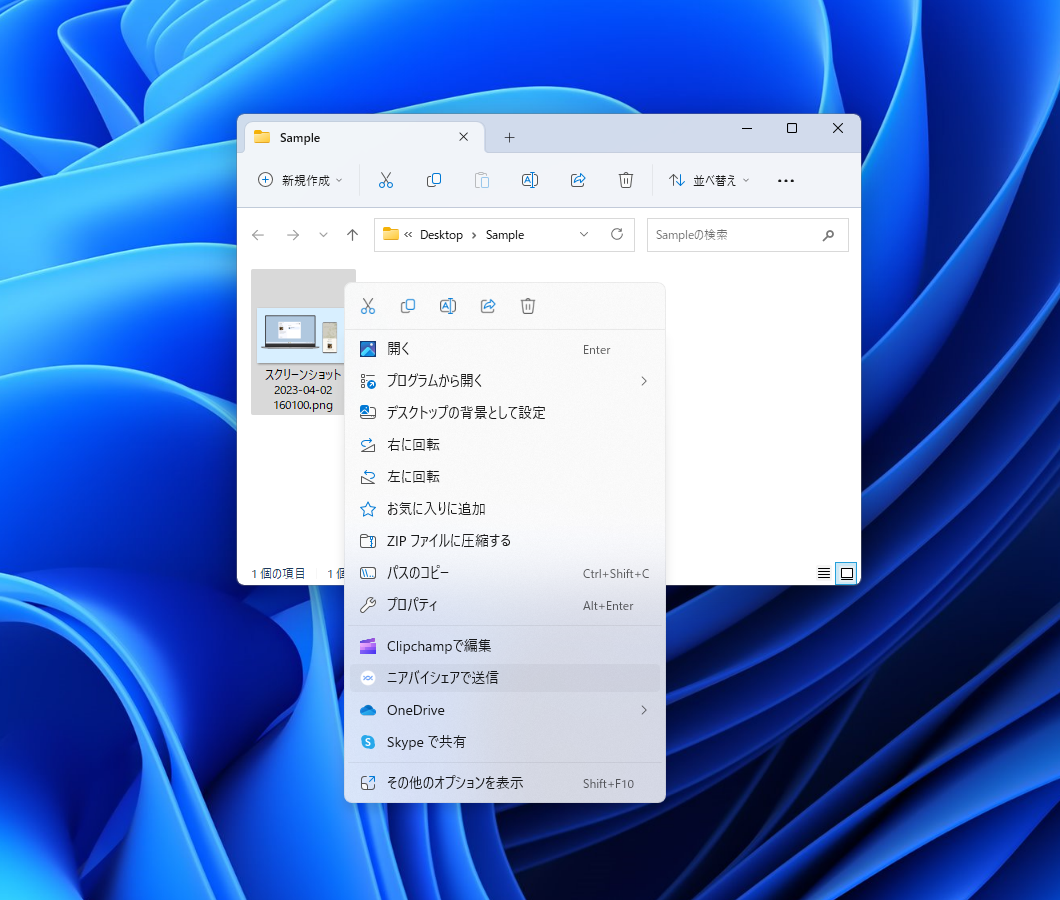Choose その他のオプションを表示
Image resolution: width=1060 pixels, height=900 pixels.
[x=505, y=783]
